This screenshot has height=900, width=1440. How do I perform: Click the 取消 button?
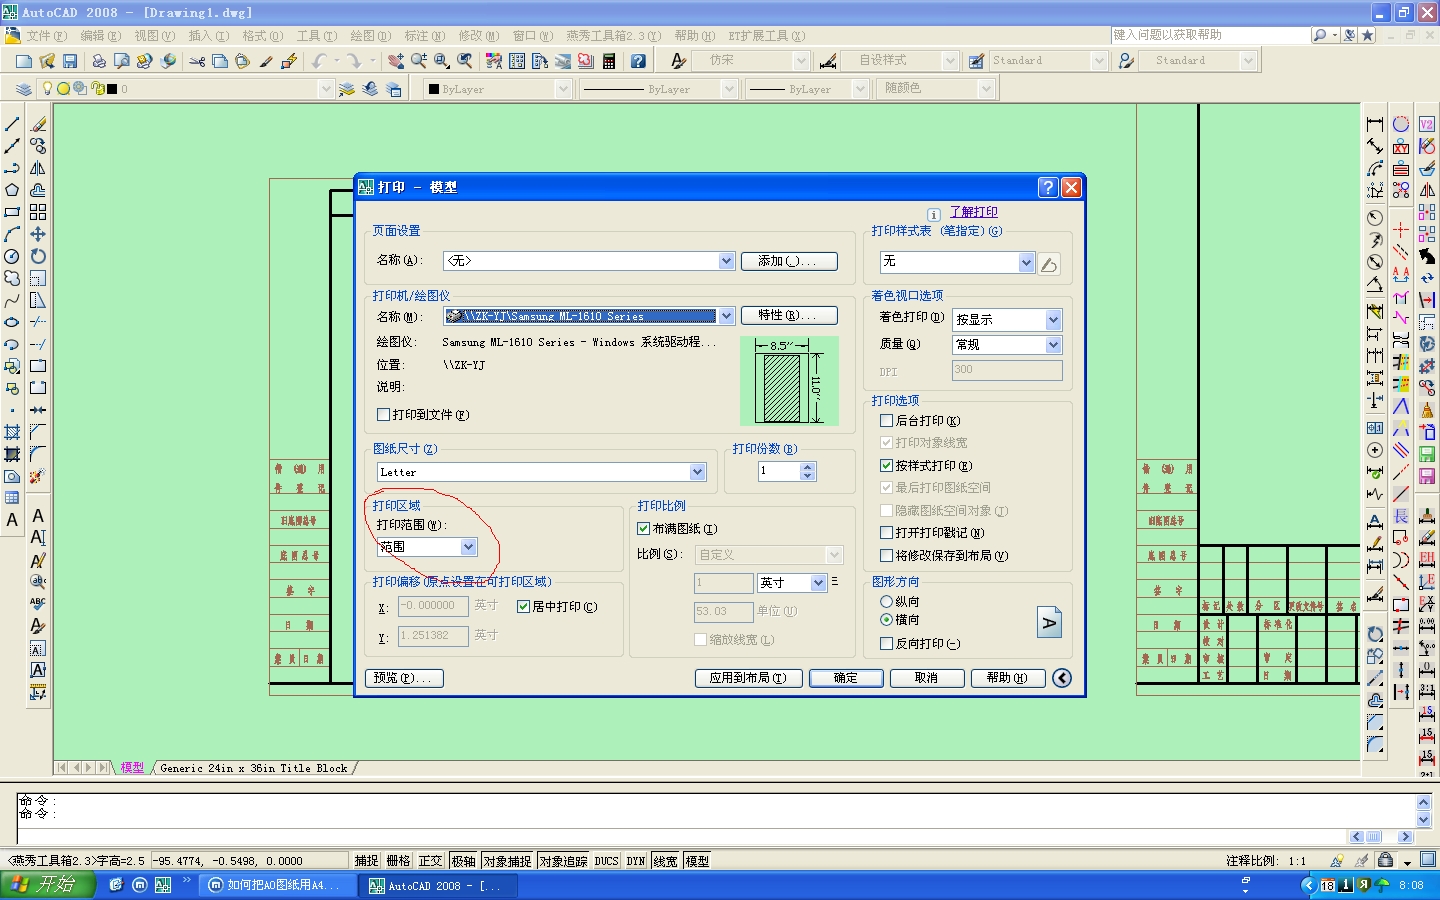926,678
